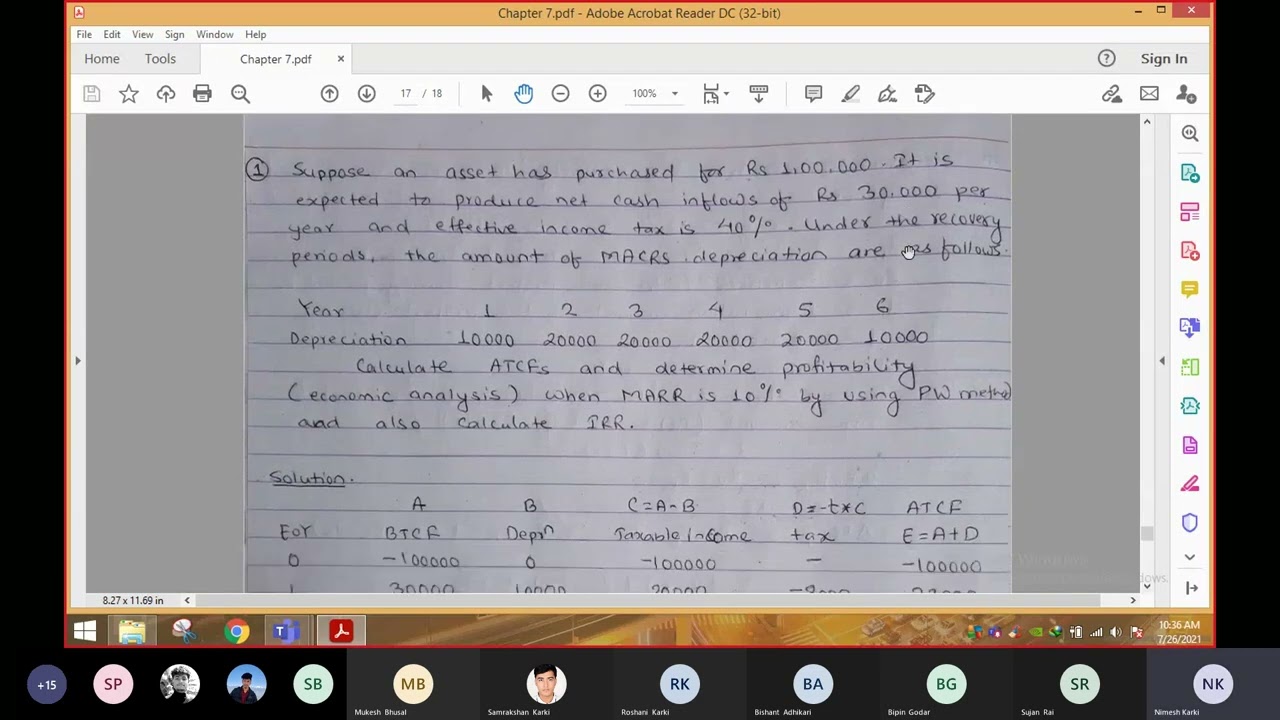This screenshot has width=1280, height=720.
Task: Activate the Hand pan tool
Action: 524,94
